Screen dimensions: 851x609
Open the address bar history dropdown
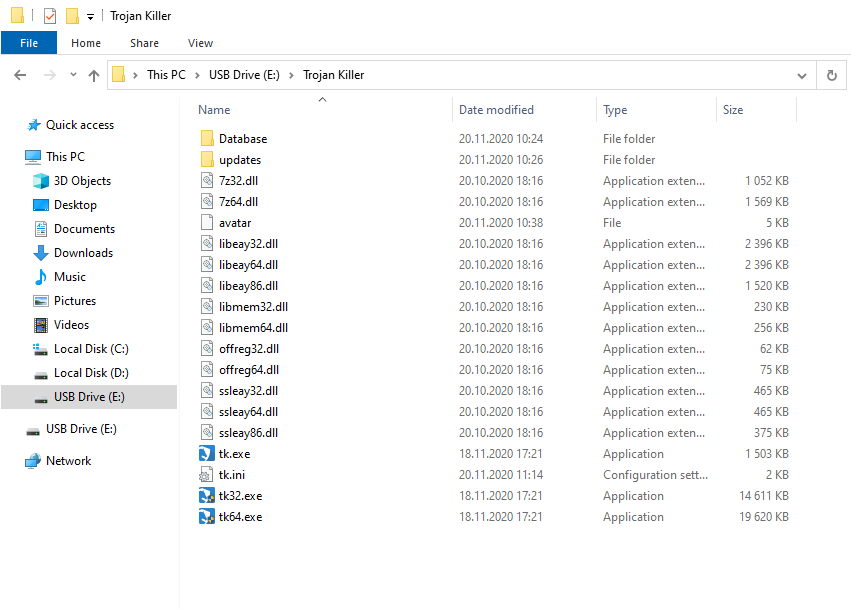click(x=801, y=74)
